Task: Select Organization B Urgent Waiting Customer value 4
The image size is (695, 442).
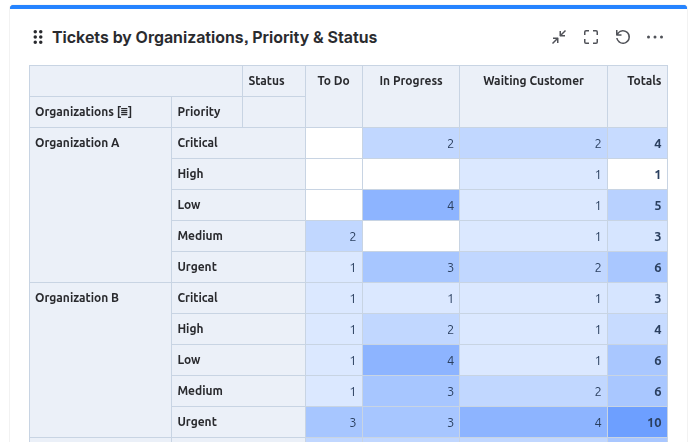Action: 533,422
